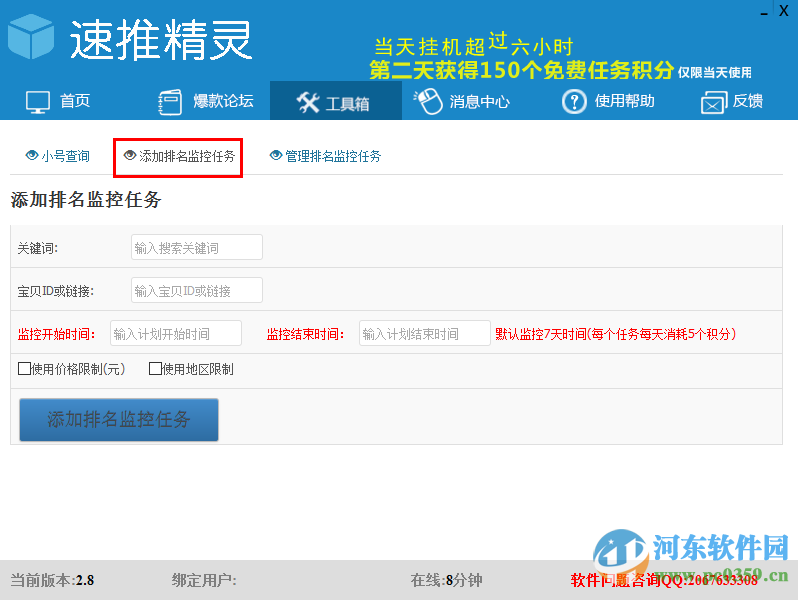Click the 当天挂机超过六小时 banner text

[x=474, y=45]
